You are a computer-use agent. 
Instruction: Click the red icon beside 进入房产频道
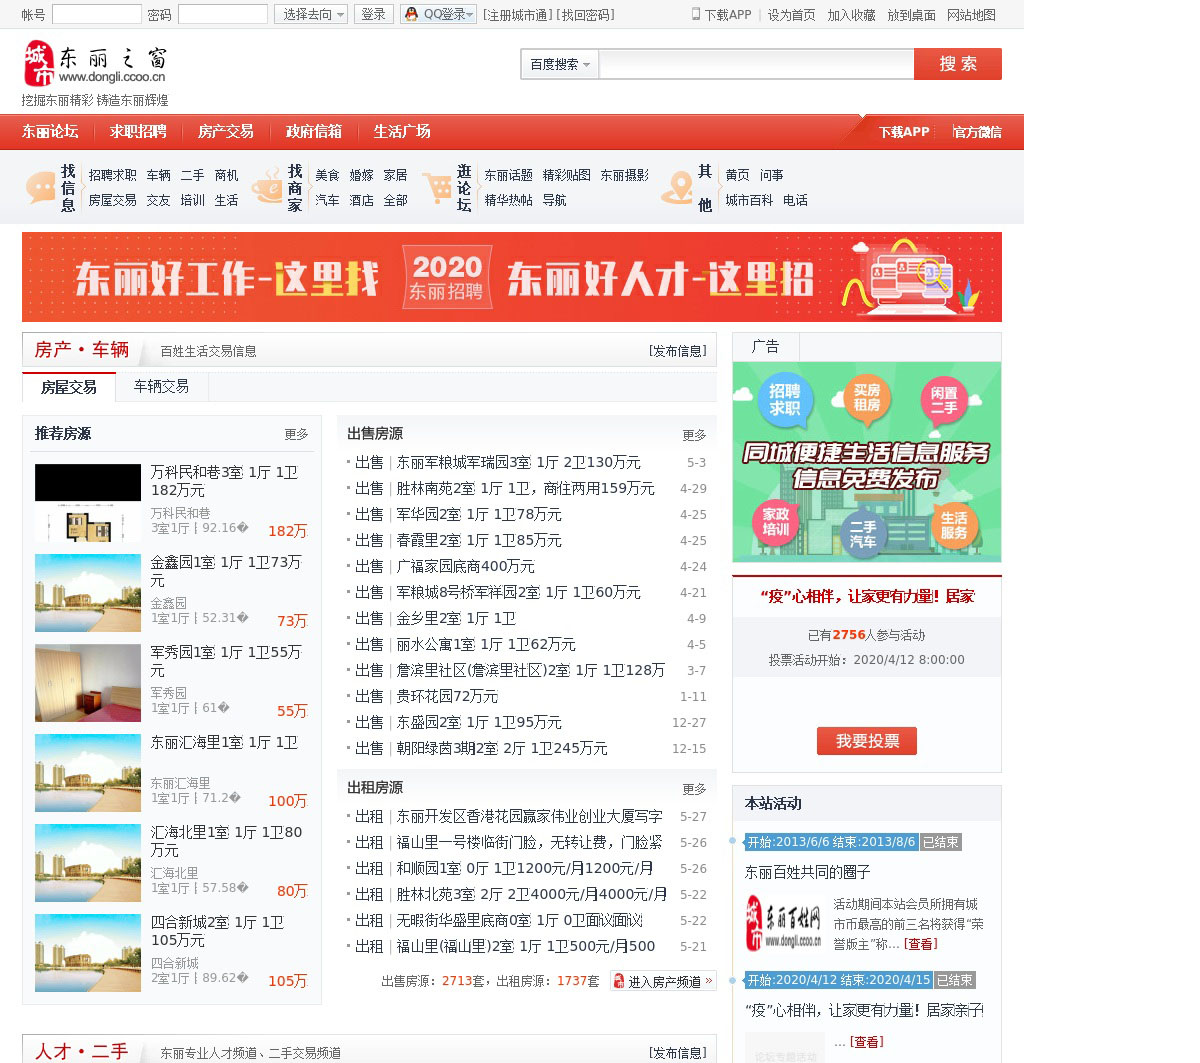(x=619, y=981)
